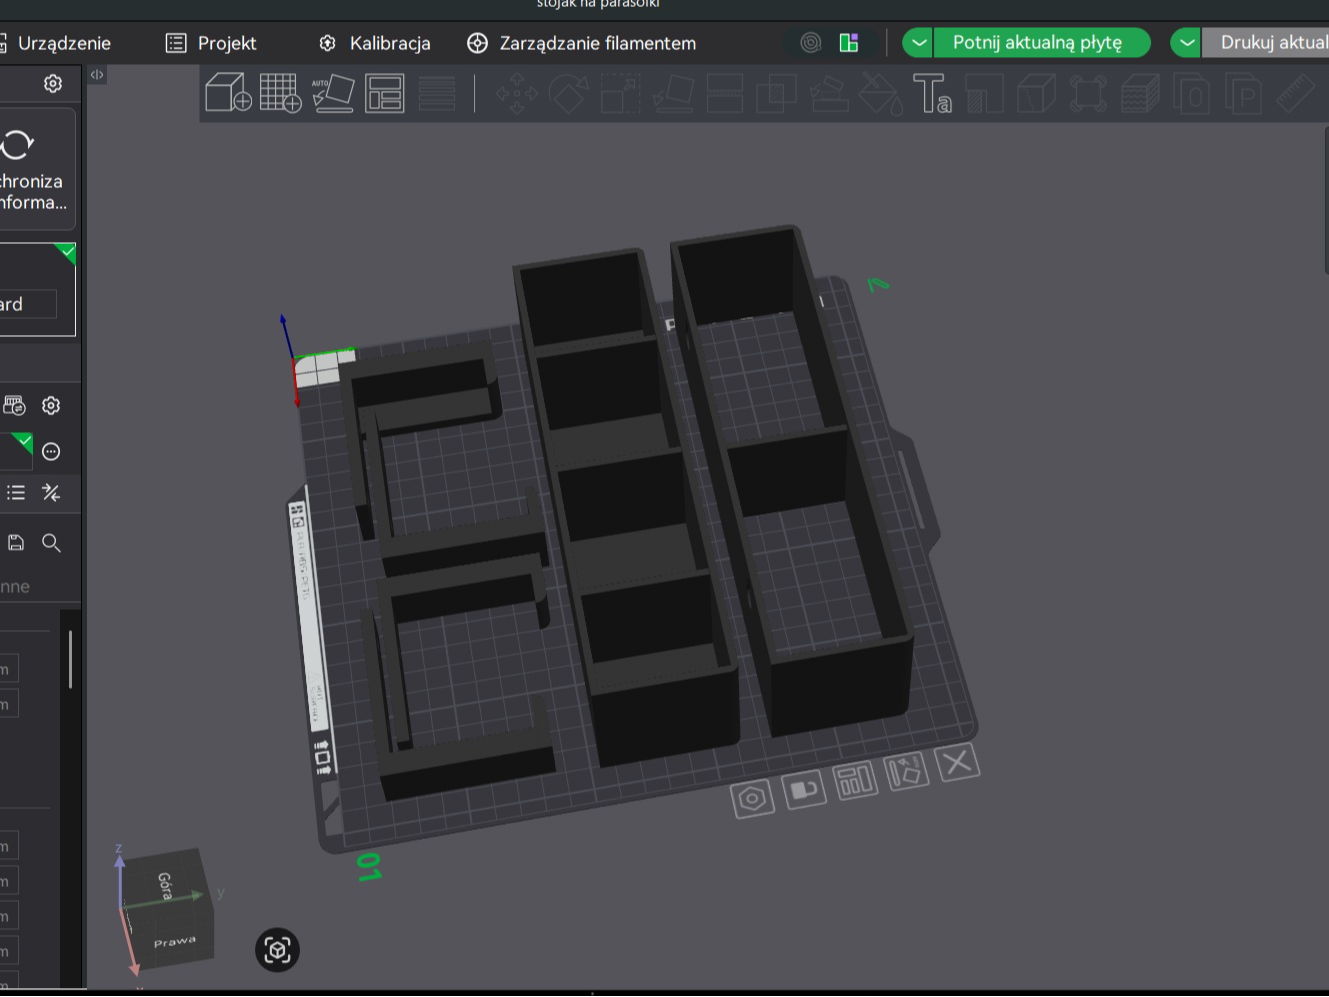Screen dimensions: 1329x997
Task: Open the Arrange objects layout tool
Action: [385, 93]
